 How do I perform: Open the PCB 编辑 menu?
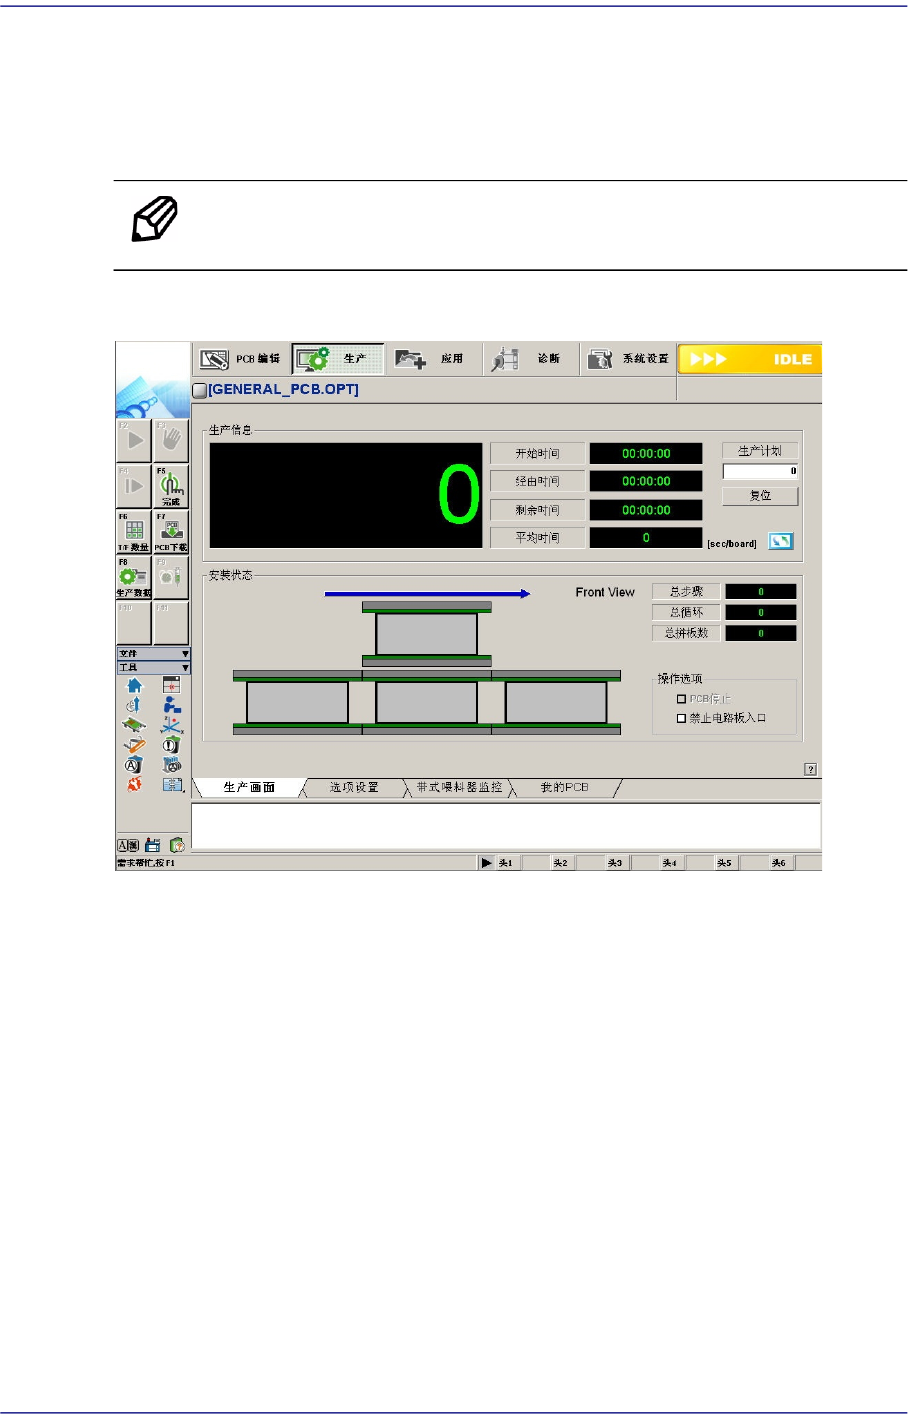click(241, 359)
